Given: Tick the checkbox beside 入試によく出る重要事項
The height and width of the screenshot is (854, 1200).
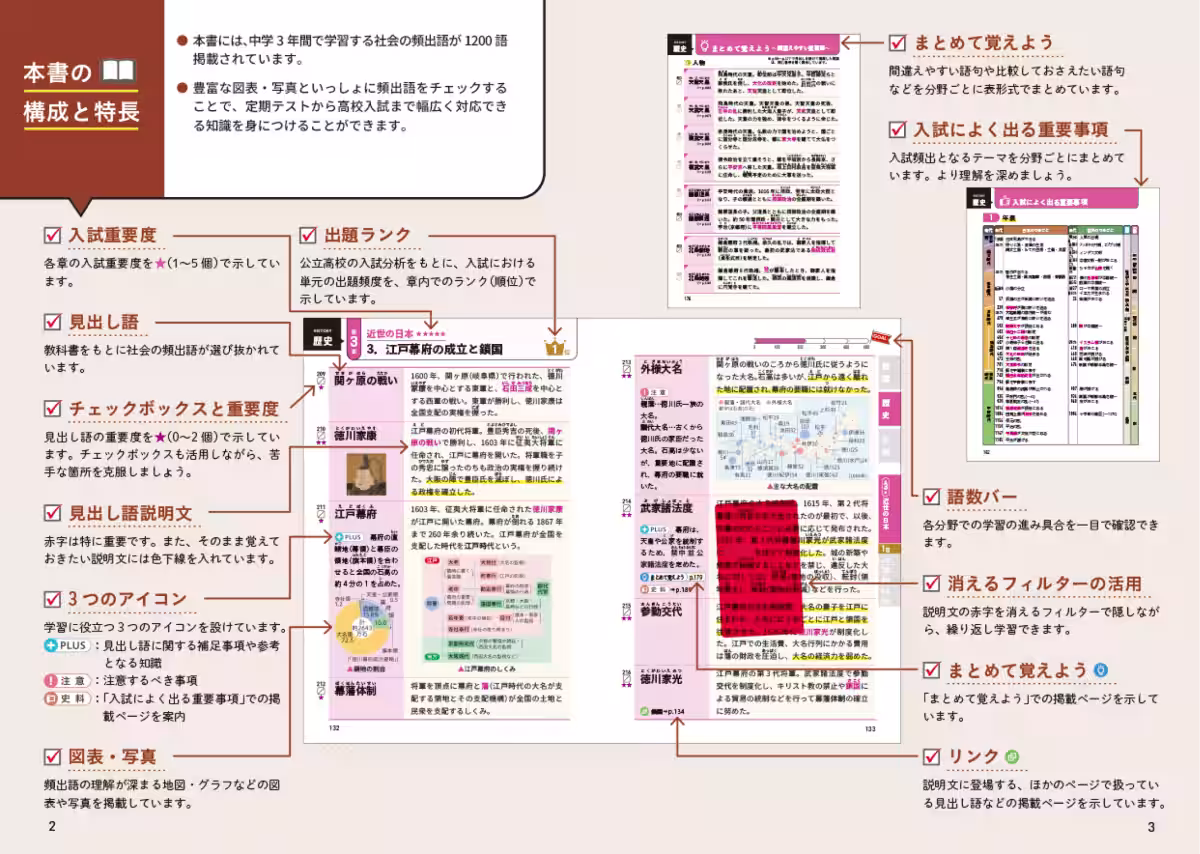Looking at the screenshot, I should coord(897,129).
